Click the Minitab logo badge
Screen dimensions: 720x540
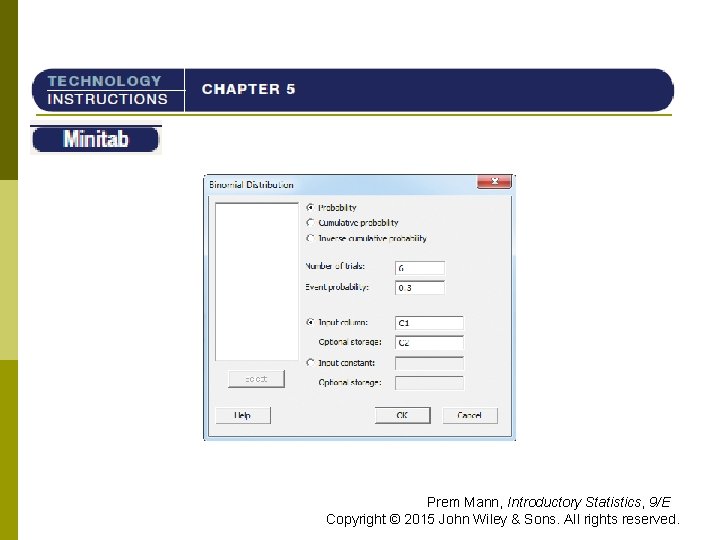pyautogui.click(x=96, y=139)
